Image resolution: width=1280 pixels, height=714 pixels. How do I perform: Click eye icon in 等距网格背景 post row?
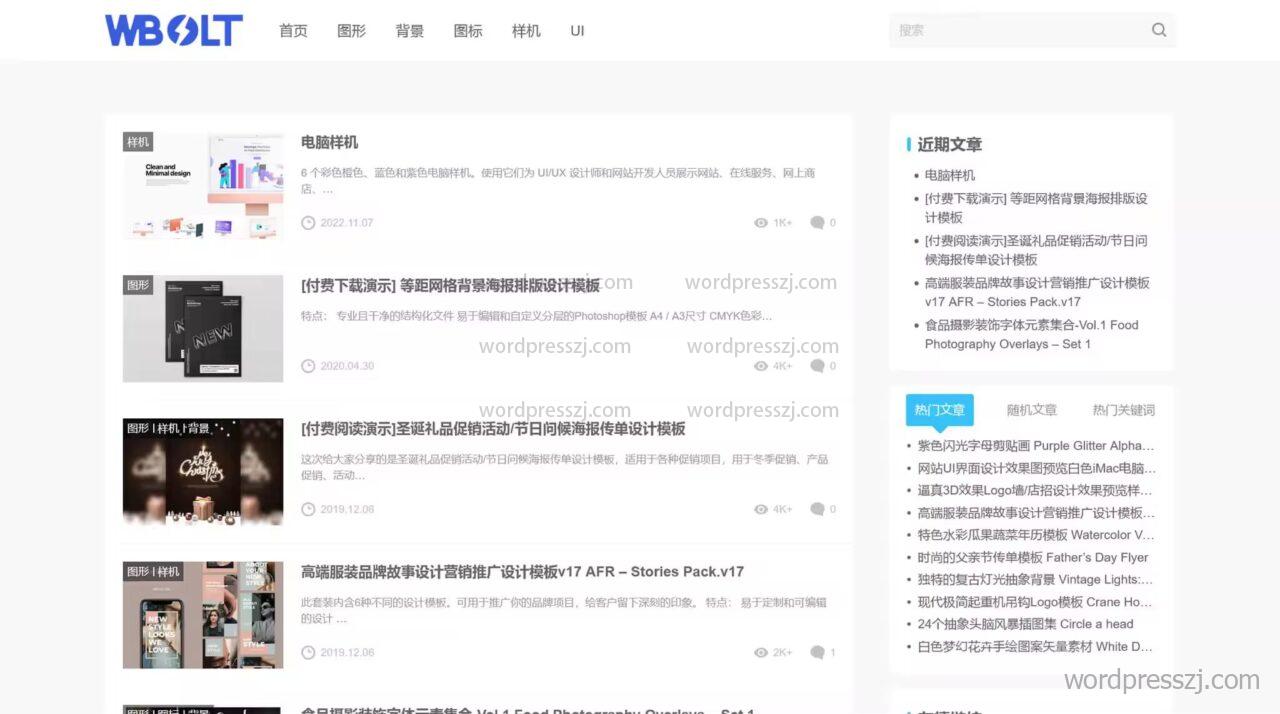click(x=761, y=366)
